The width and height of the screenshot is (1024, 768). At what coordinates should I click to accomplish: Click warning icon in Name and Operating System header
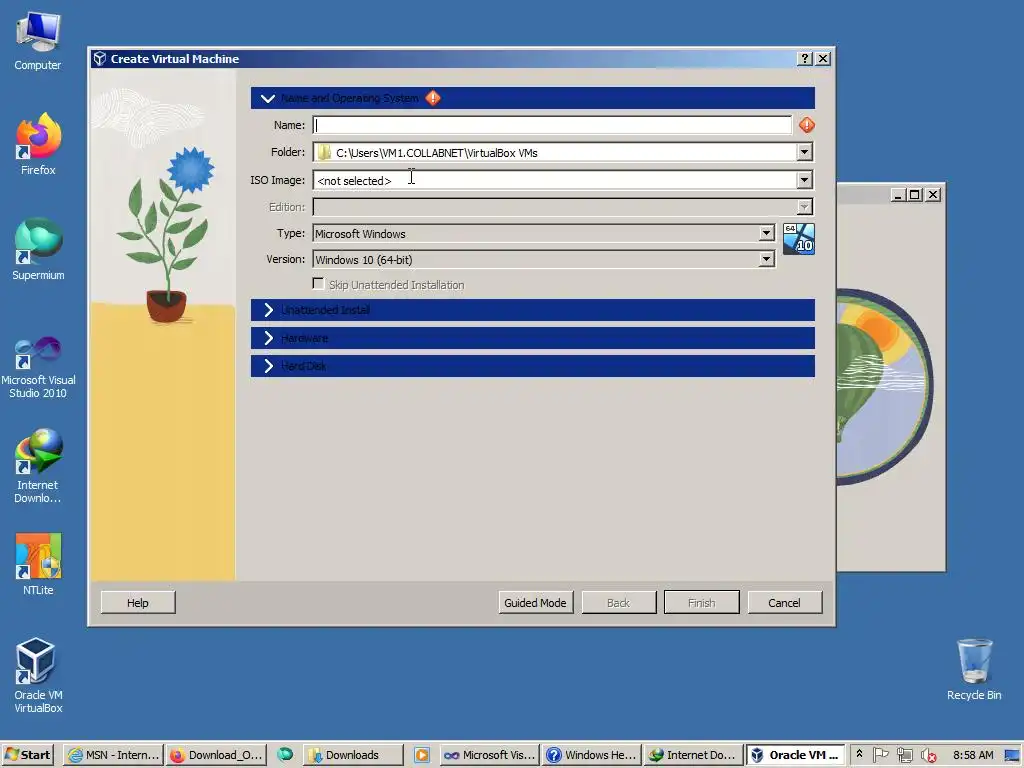point(433,98)
